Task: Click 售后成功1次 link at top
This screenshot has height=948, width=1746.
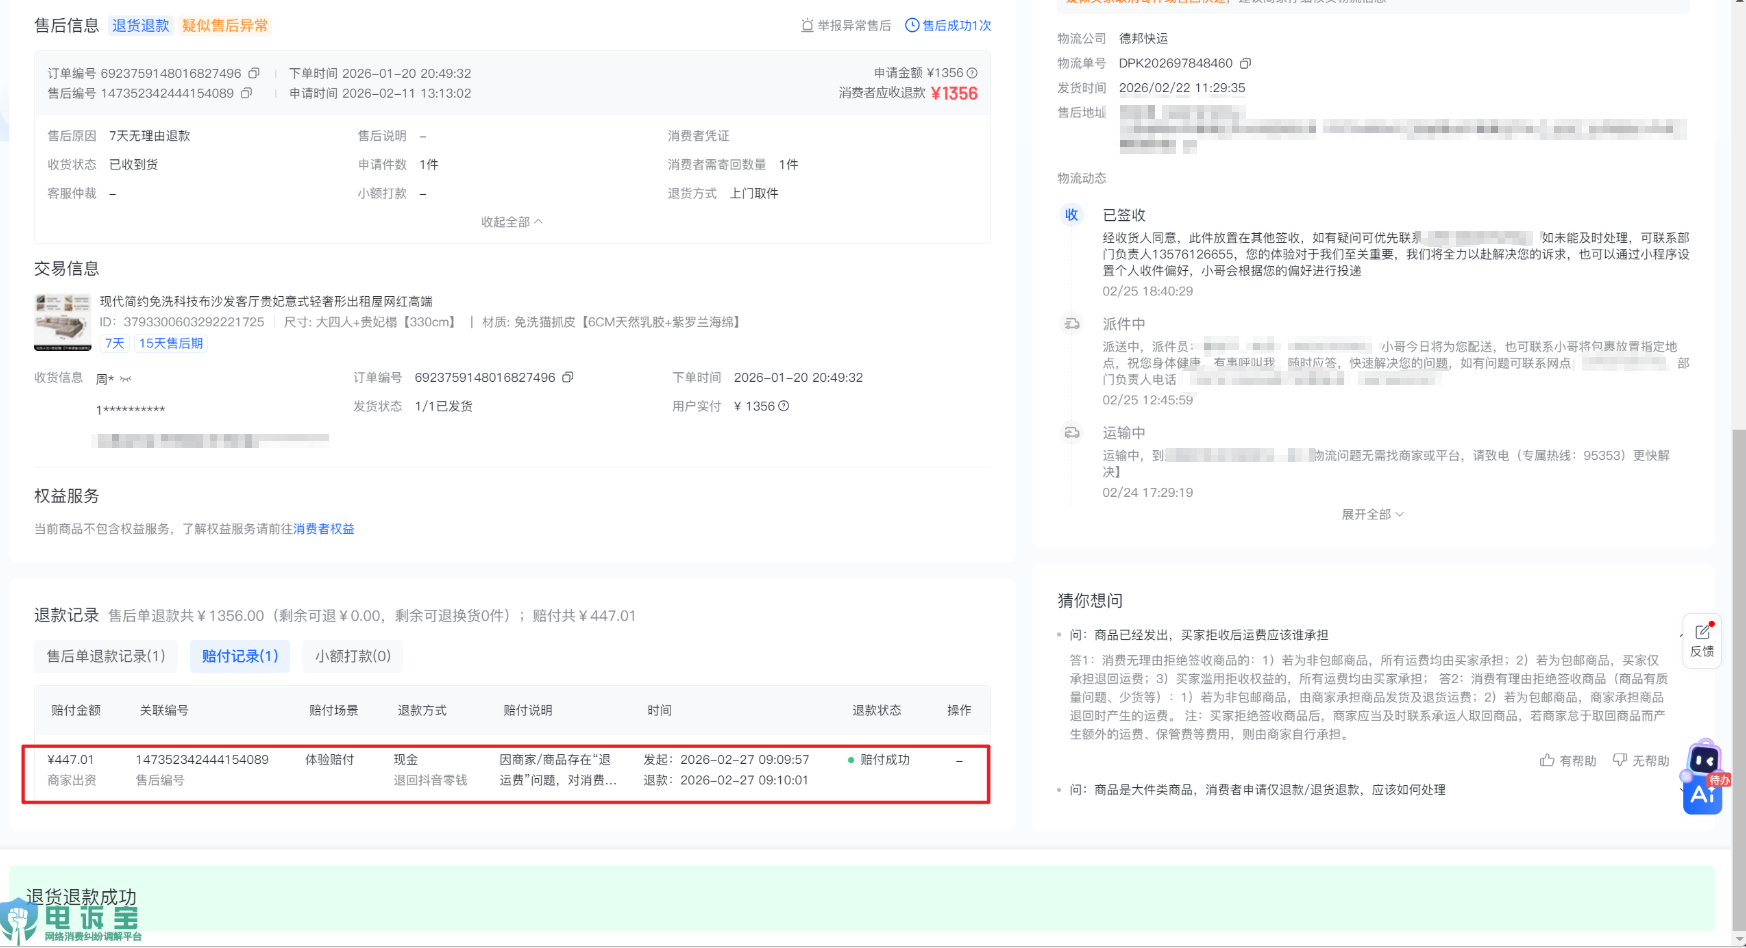Action: (948, 25)
